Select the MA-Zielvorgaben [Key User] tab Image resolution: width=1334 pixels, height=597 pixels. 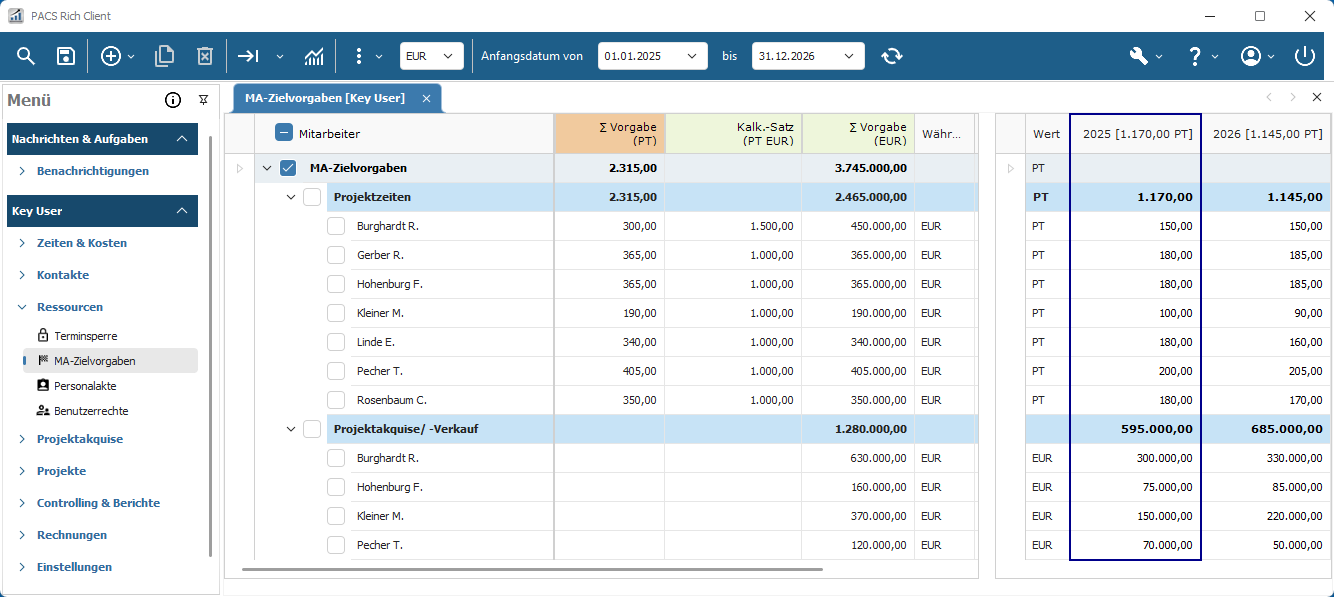(x=325, y=98)
